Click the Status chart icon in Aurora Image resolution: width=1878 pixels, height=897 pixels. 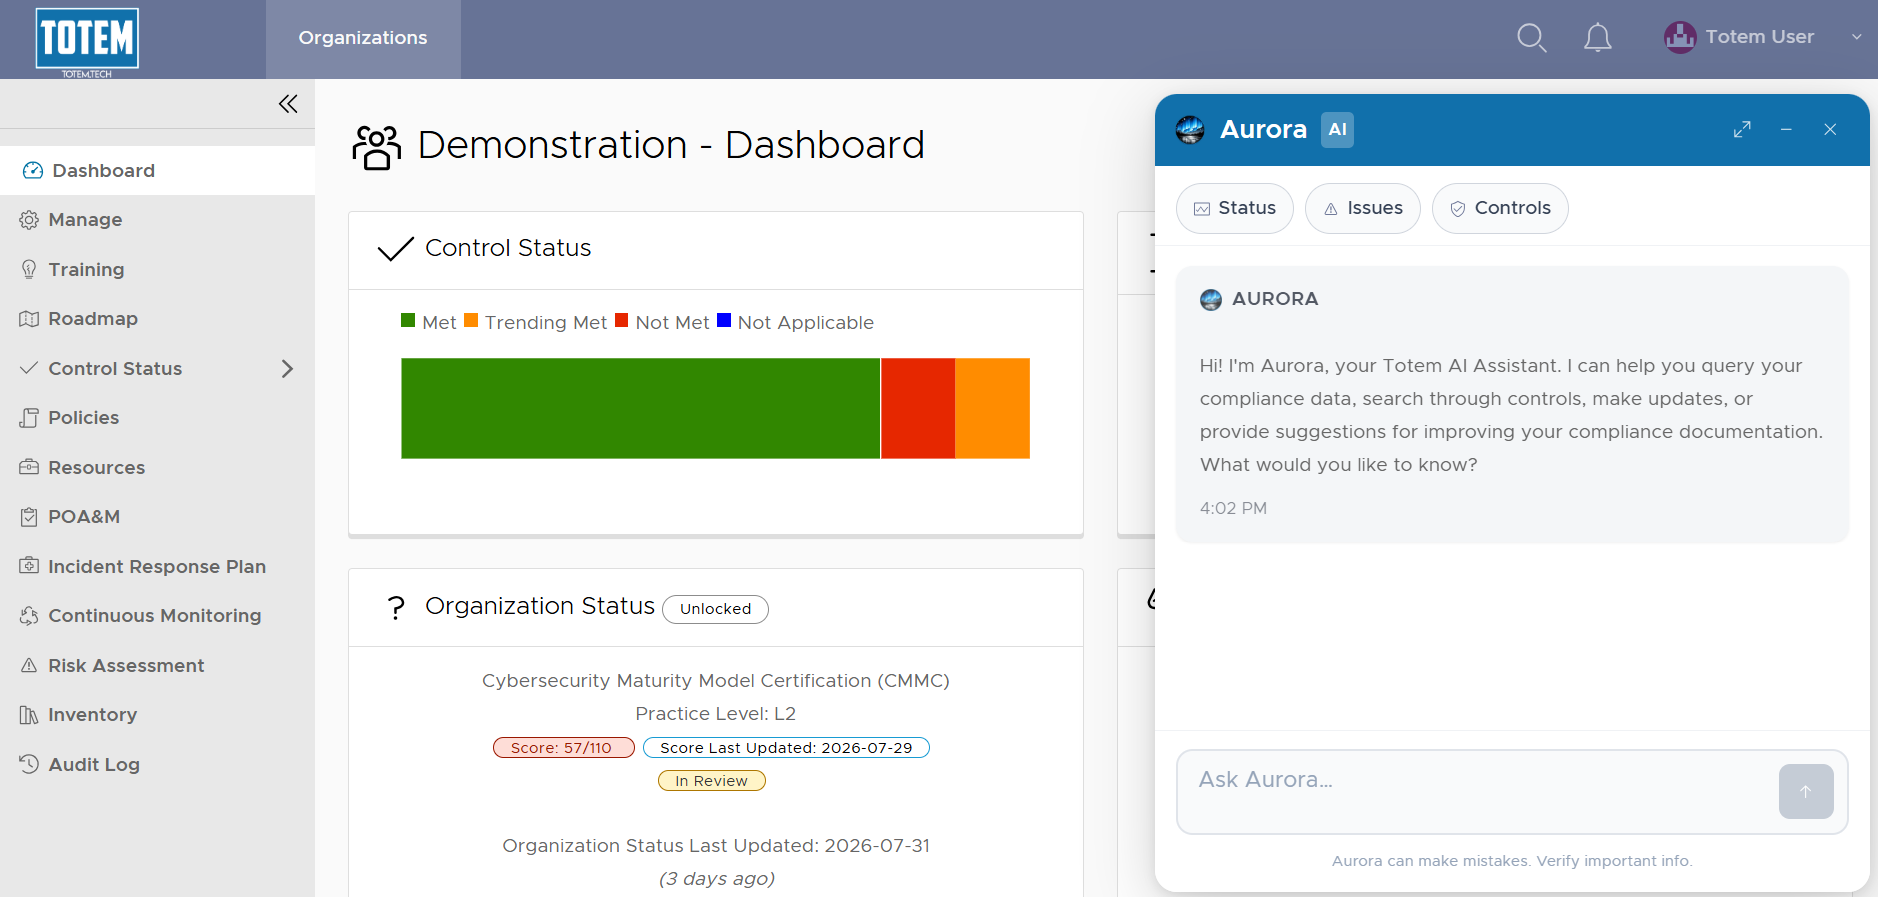click(1202, 209)
